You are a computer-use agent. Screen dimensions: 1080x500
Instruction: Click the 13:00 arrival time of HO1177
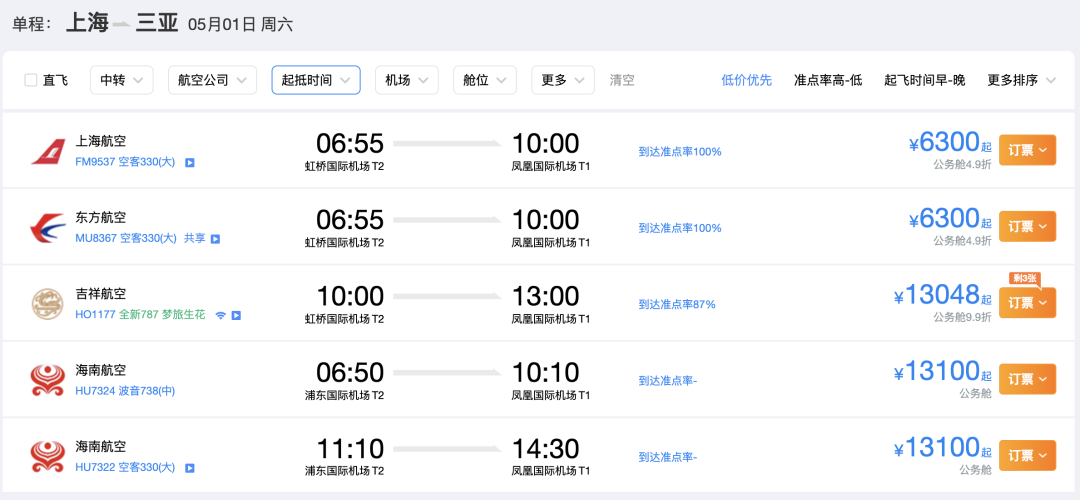click(546, 296)
